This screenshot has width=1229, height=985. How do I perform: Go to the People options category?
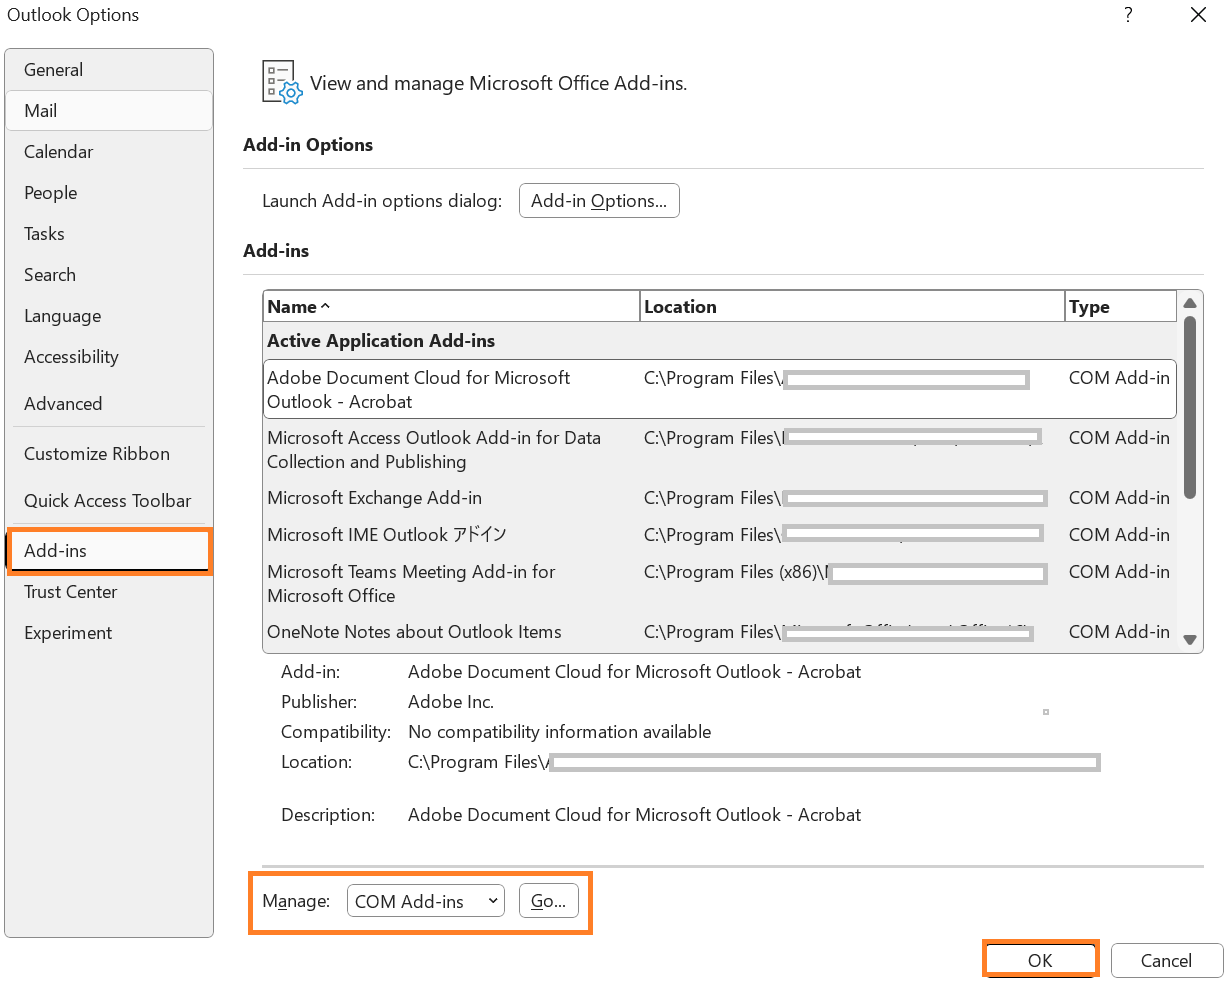[x=109, y=193]
